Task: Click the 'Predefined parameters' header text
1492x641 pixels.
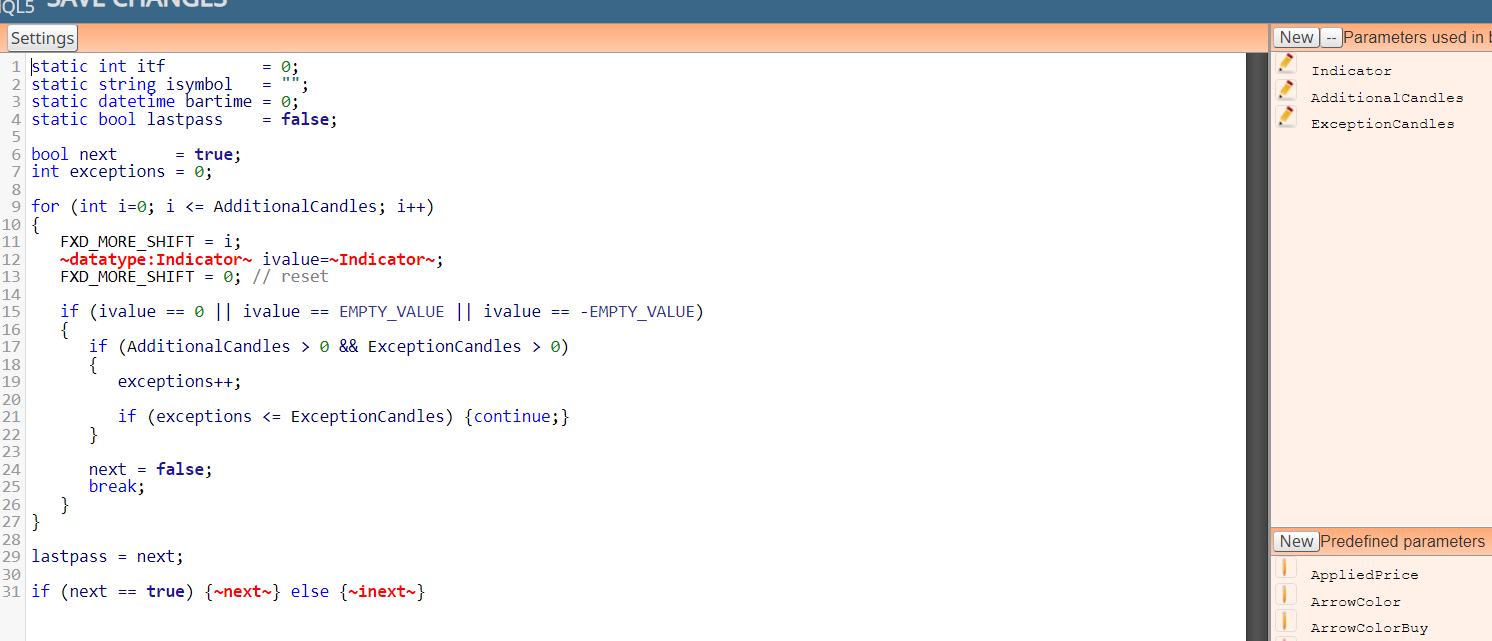Action: pos(1403,541)
